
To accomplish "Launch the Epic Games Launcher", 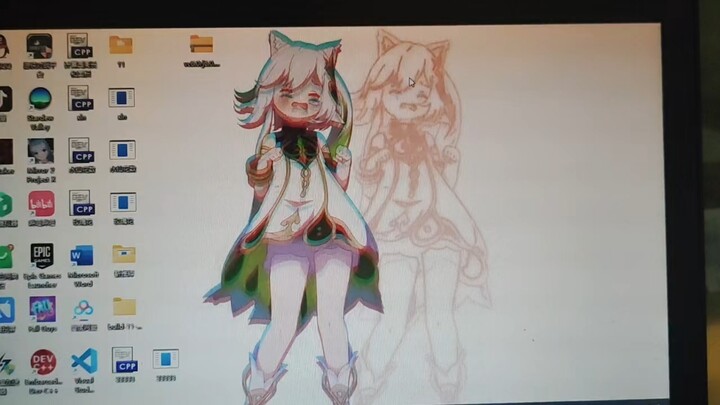I will coord(42,254).
